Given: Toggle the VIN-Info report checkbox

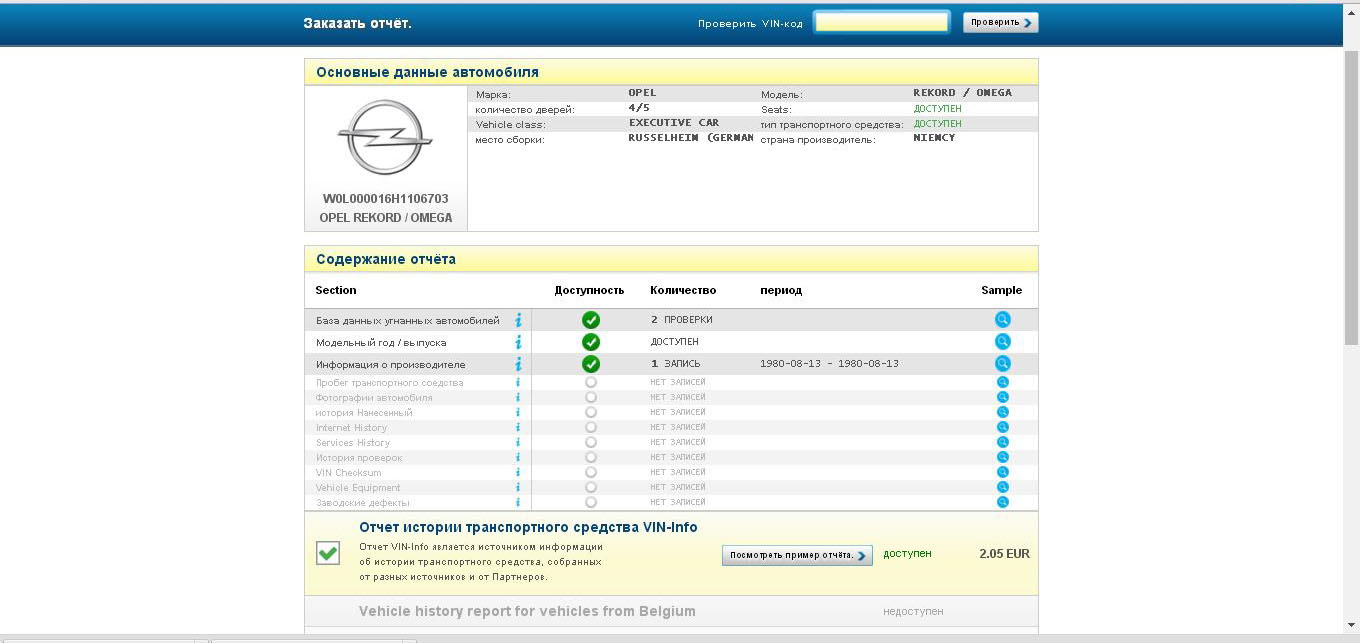Looking at the screenshot, I should coord(328,553).
